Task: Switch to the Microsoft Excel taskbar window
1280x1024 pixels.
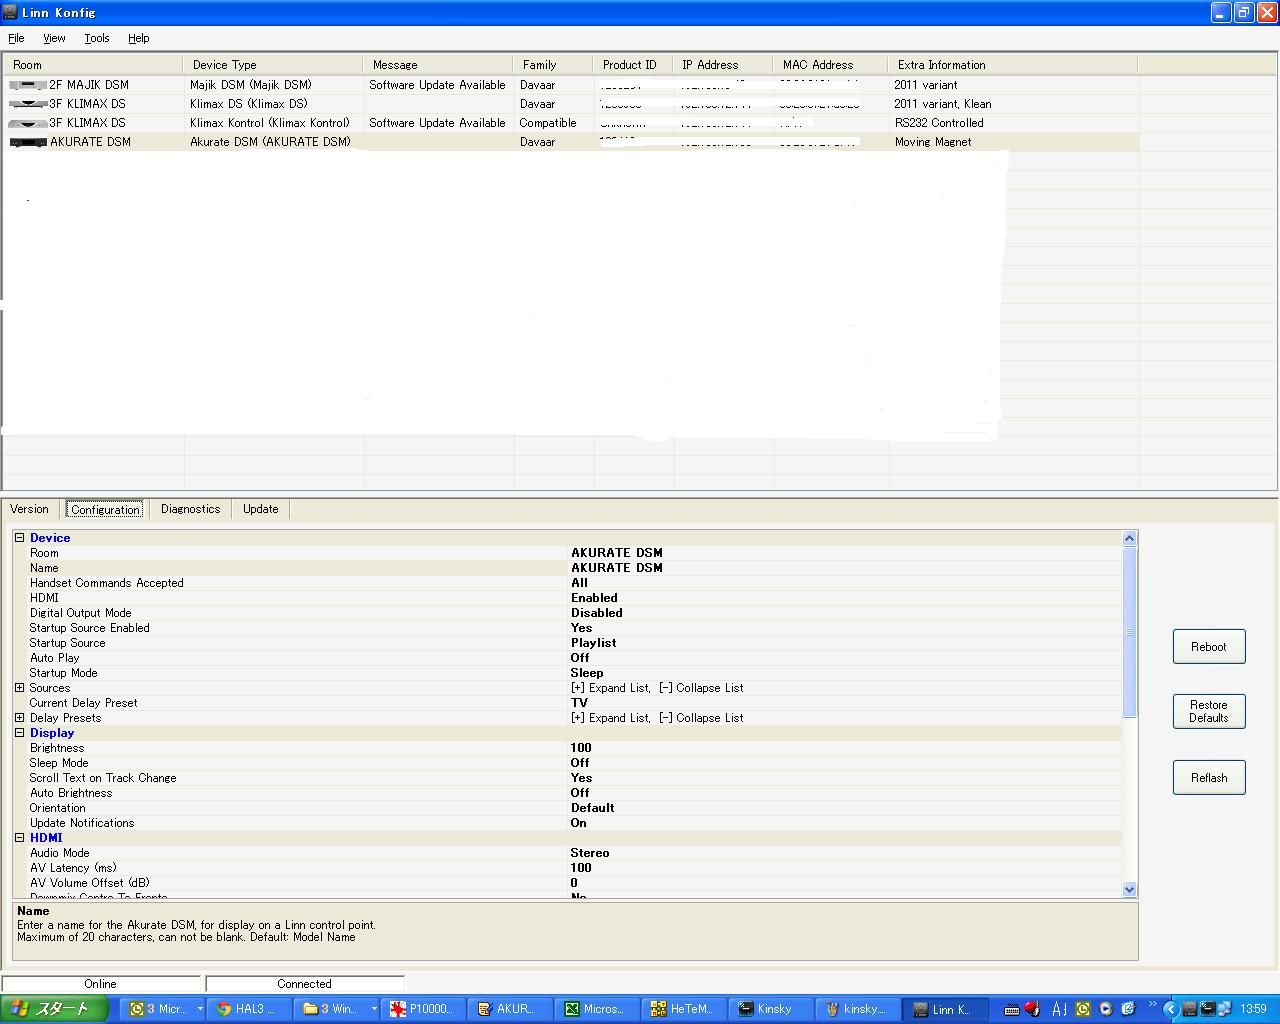Action: click(595, 1009)
